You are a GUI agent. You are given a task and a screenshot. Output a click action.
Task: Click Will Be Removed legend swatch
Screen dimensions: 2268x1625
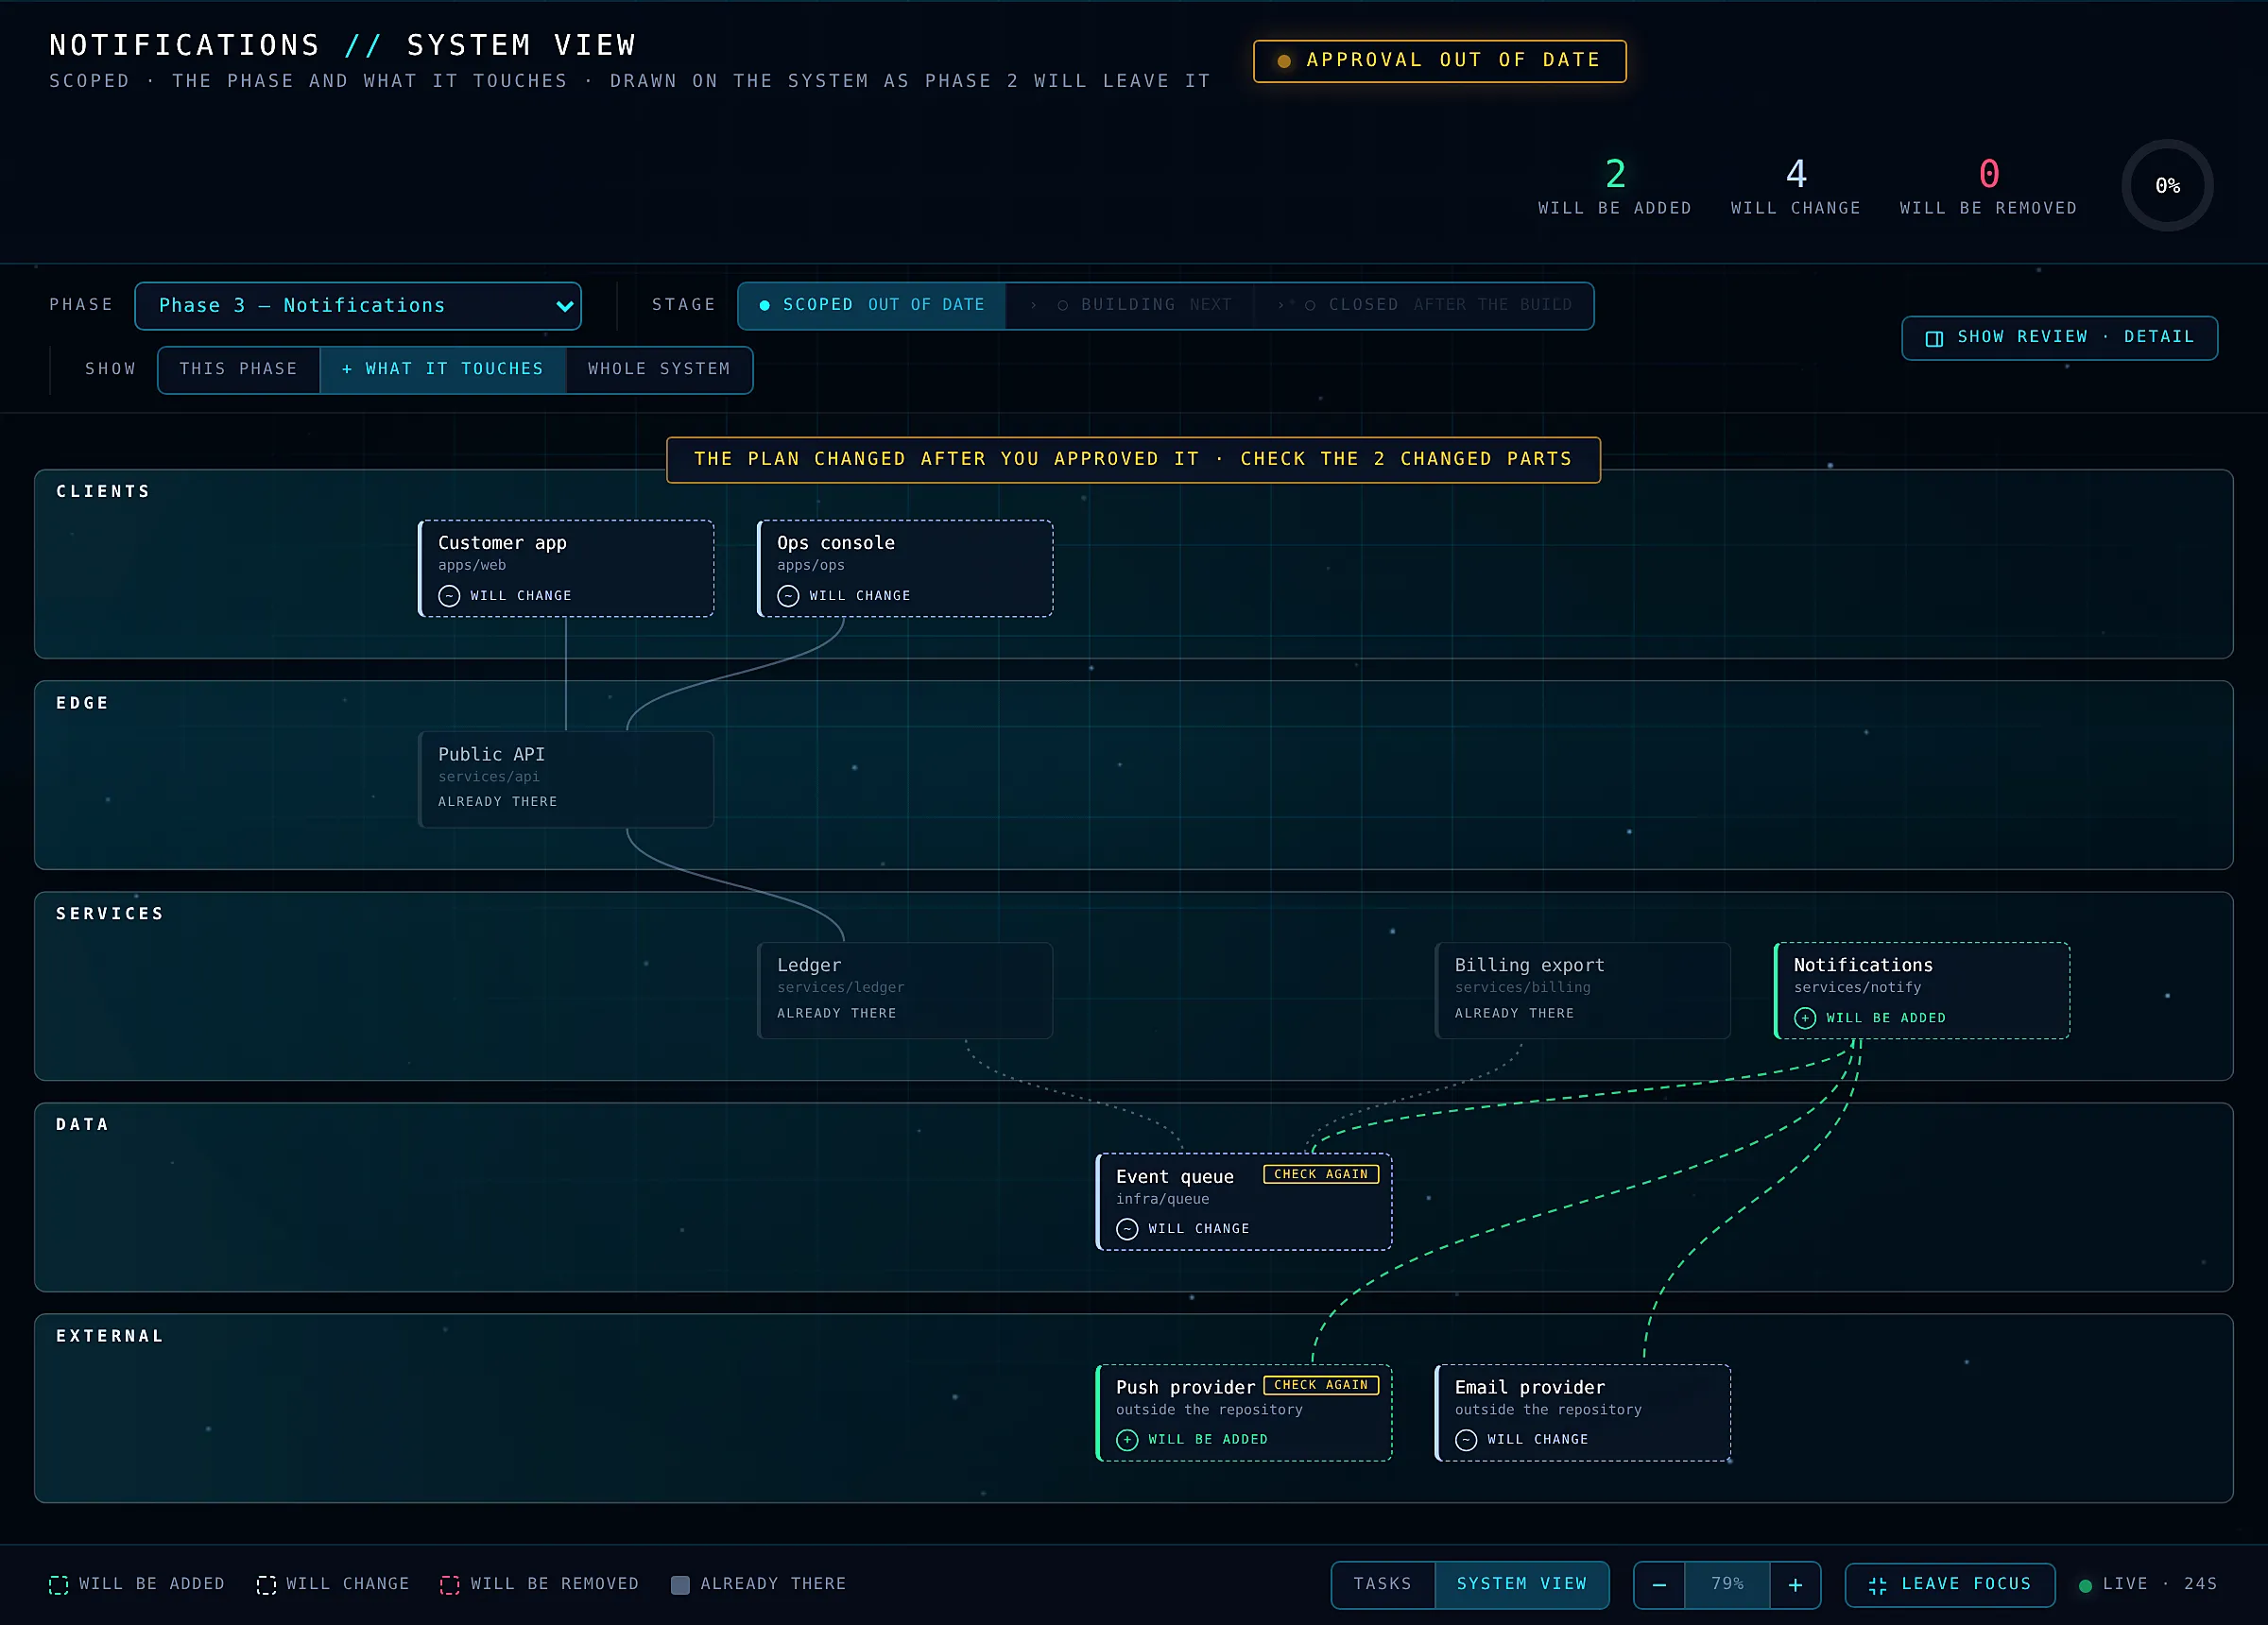pyautogui.click(x=450, y=1585)
